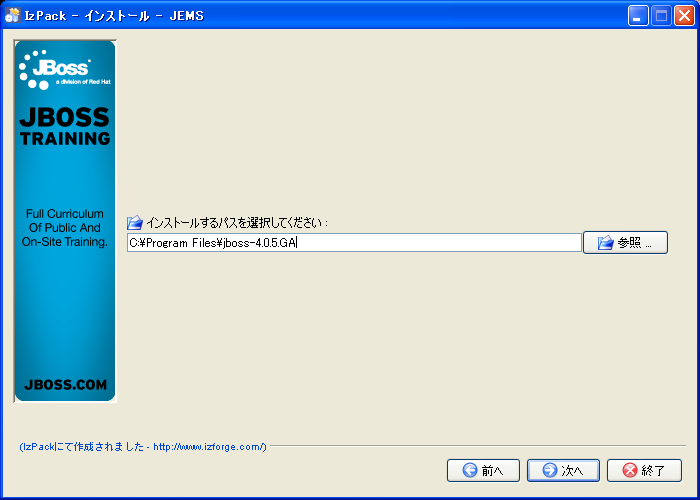Minimize the IzPack installer window

(638, 15)
